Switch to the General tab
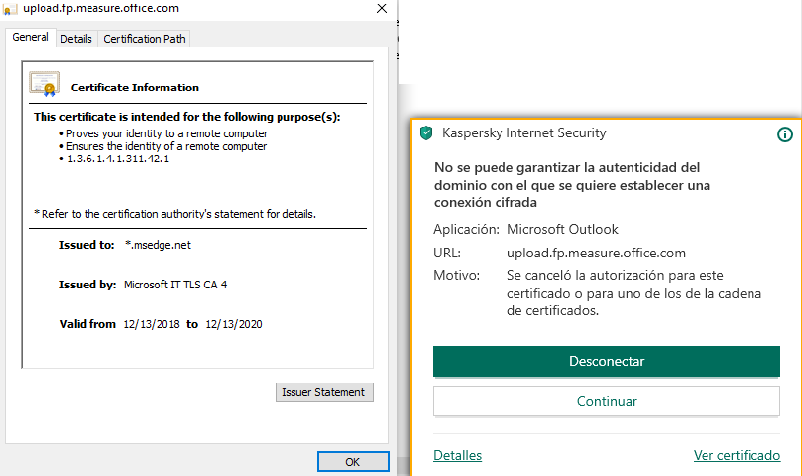Viewport: 802px width, 476px height. [31, 37]
